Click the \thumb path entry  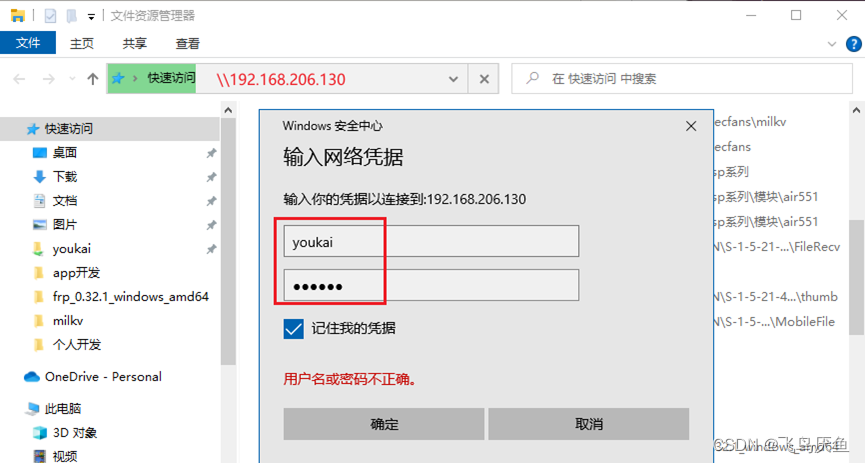point(776,297)
